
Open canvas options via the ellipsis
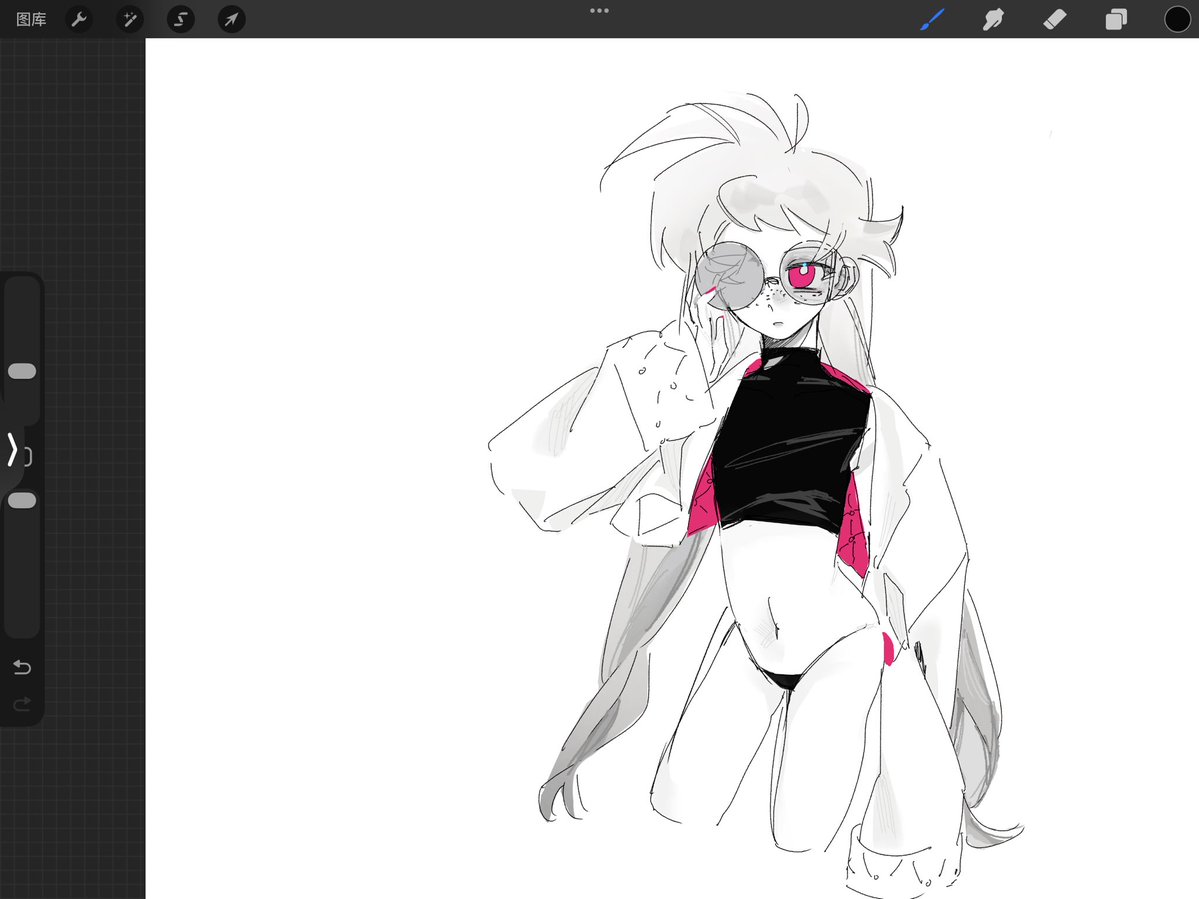coord(599,11)
